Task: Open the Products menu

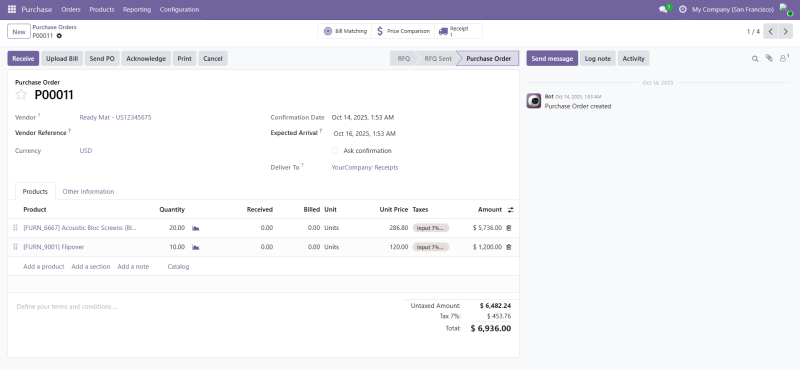Action: pyautogui.click(x=102, y=9)
